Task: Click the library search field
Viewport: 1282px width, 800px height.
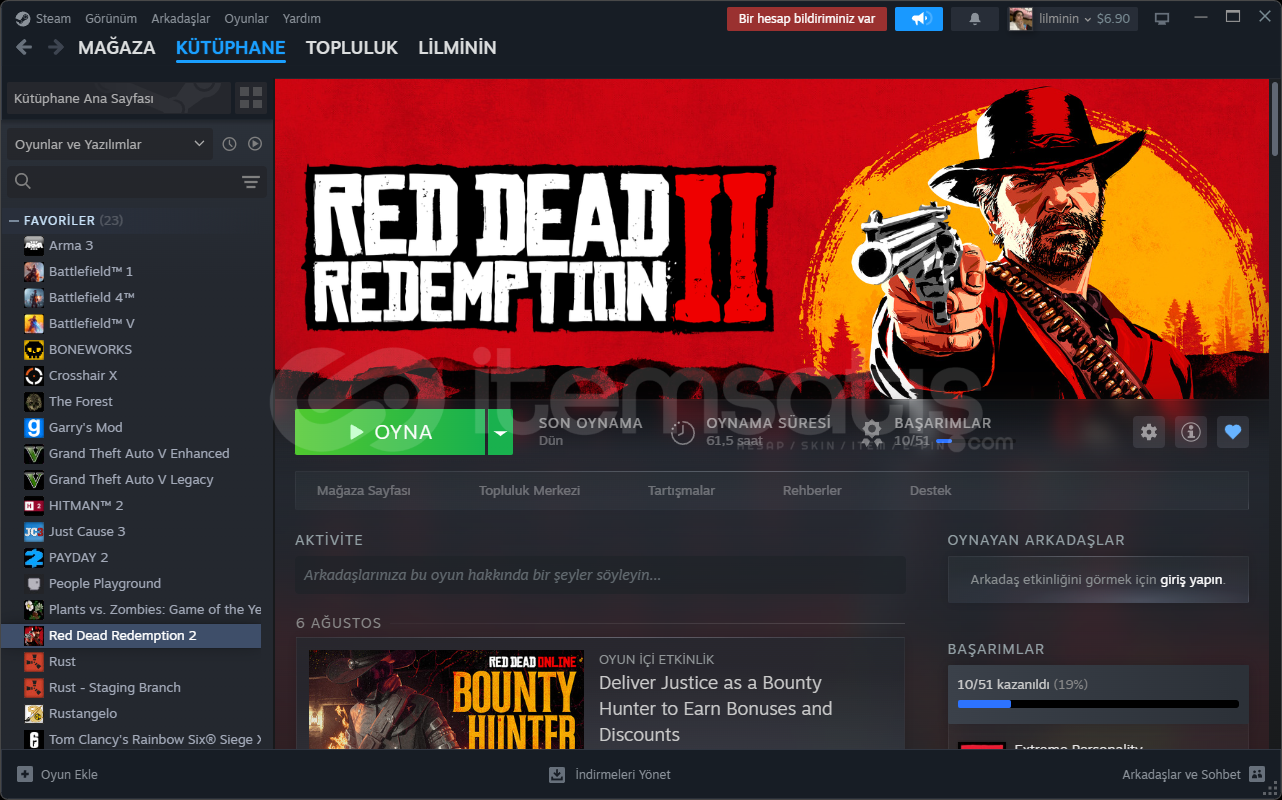Action: [x=137, y=181]
